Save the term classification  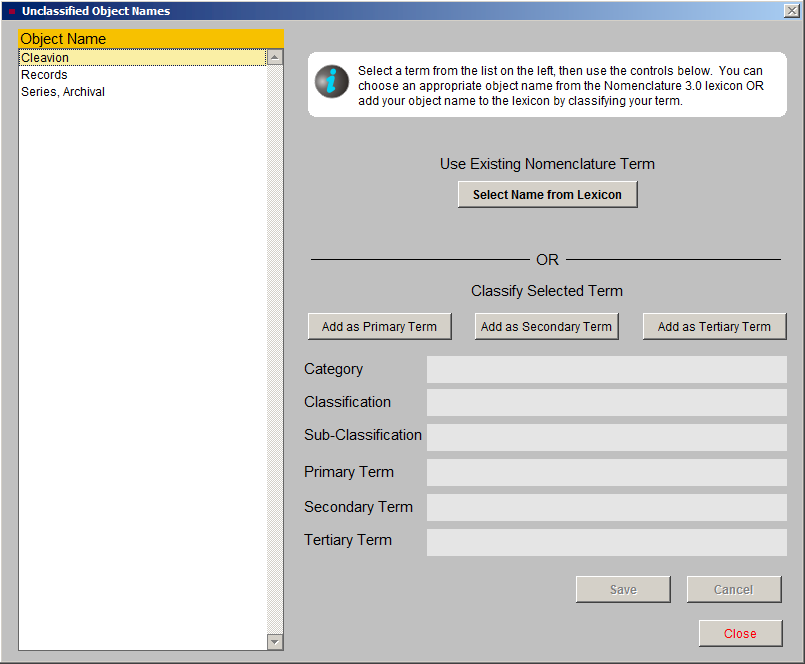tap(622, 589)
